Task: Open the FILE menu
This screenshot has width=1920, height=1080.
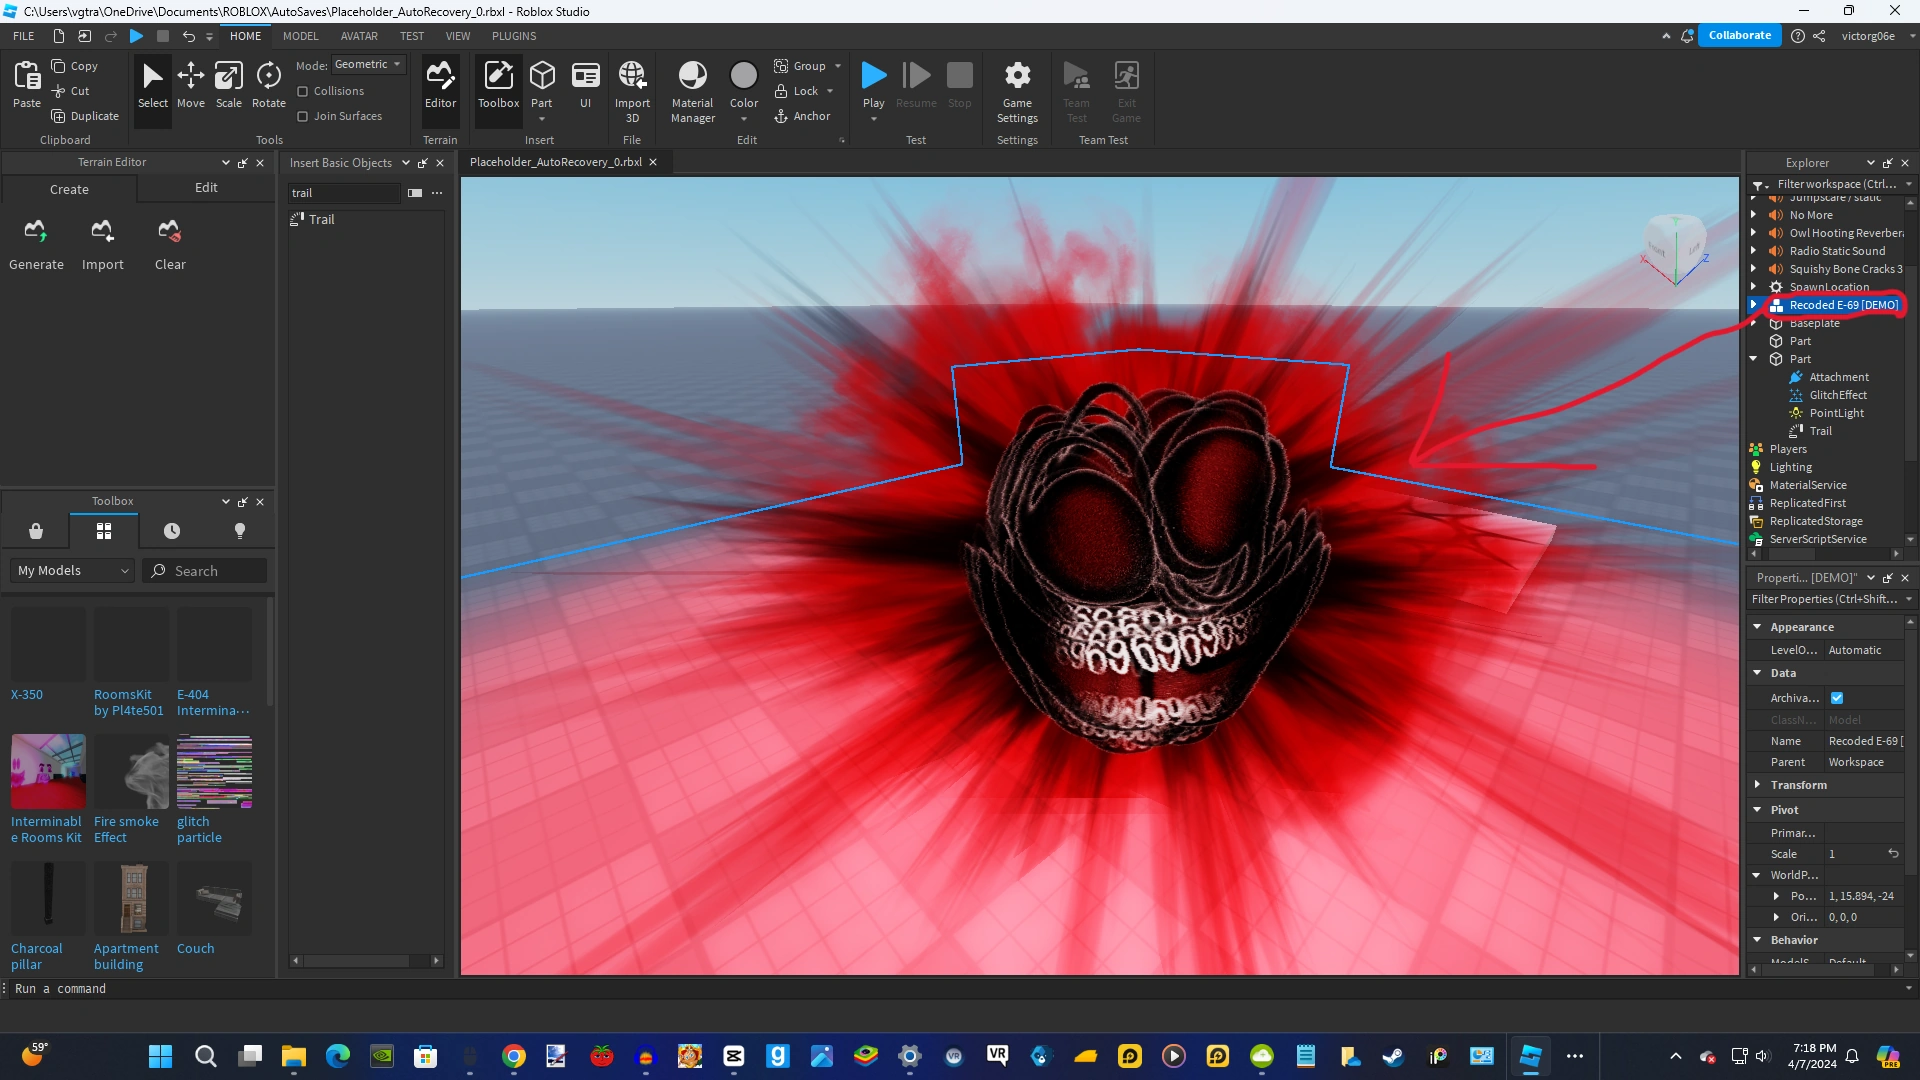Action: (x=21, y=36)
